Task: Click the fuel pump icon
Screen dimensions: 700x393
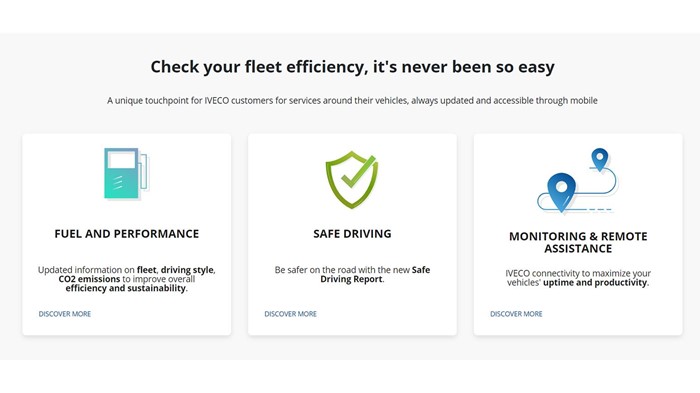Action: pyautogui.click(x=127, y=174)
